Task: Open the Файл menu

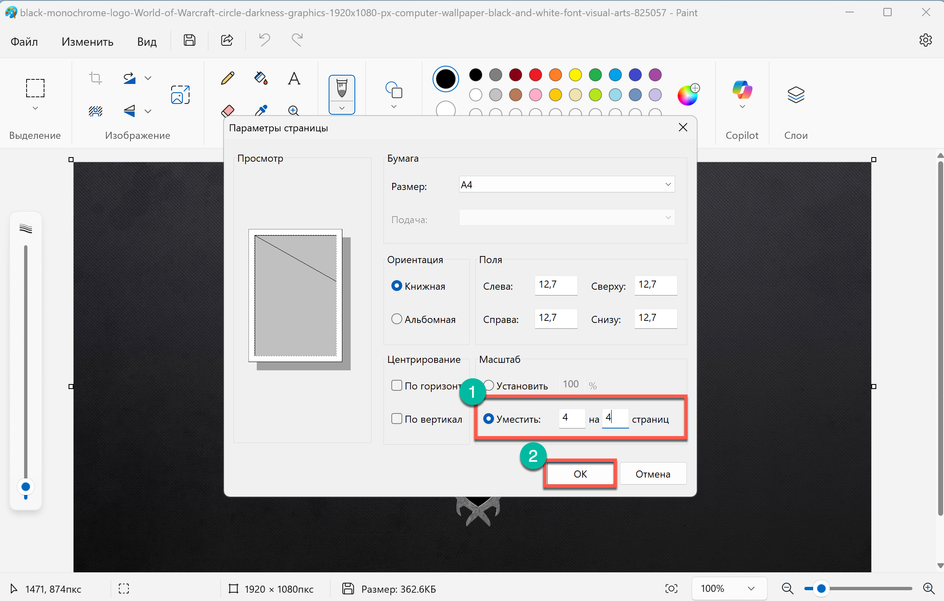Action: pyautogui.click(x=25, y=42)
